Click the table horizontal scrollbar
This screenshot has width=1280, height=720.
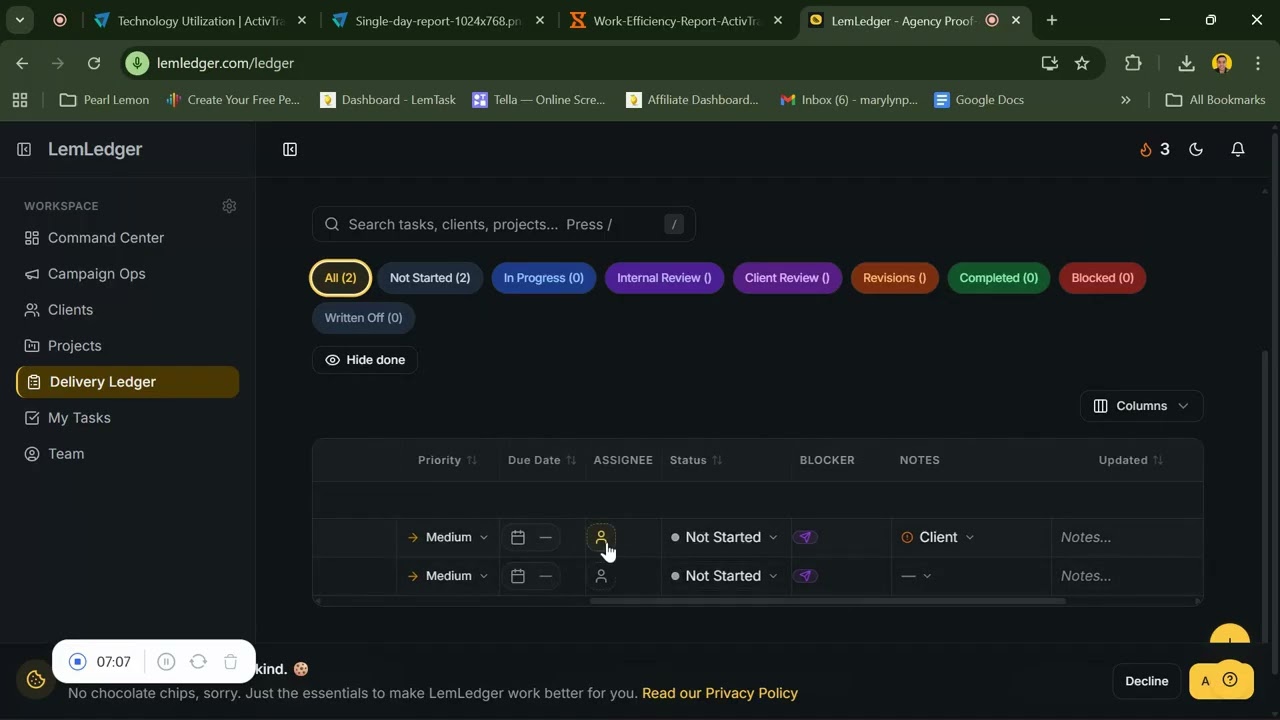828,601
